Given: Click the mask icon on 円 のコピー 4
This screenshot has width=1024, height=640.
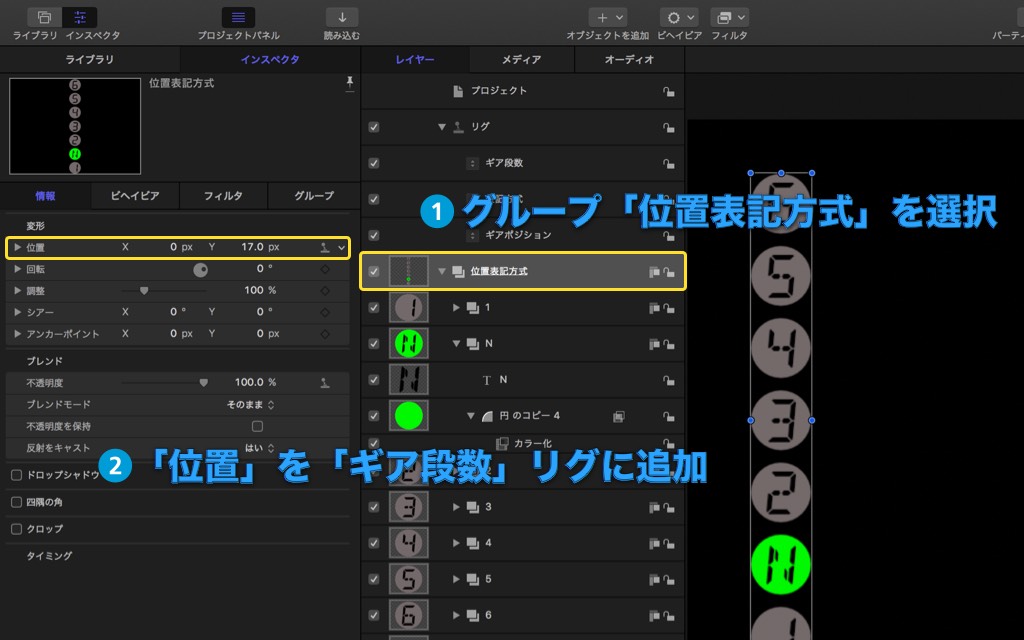Looking at the screenshot, I should [618, 416].
